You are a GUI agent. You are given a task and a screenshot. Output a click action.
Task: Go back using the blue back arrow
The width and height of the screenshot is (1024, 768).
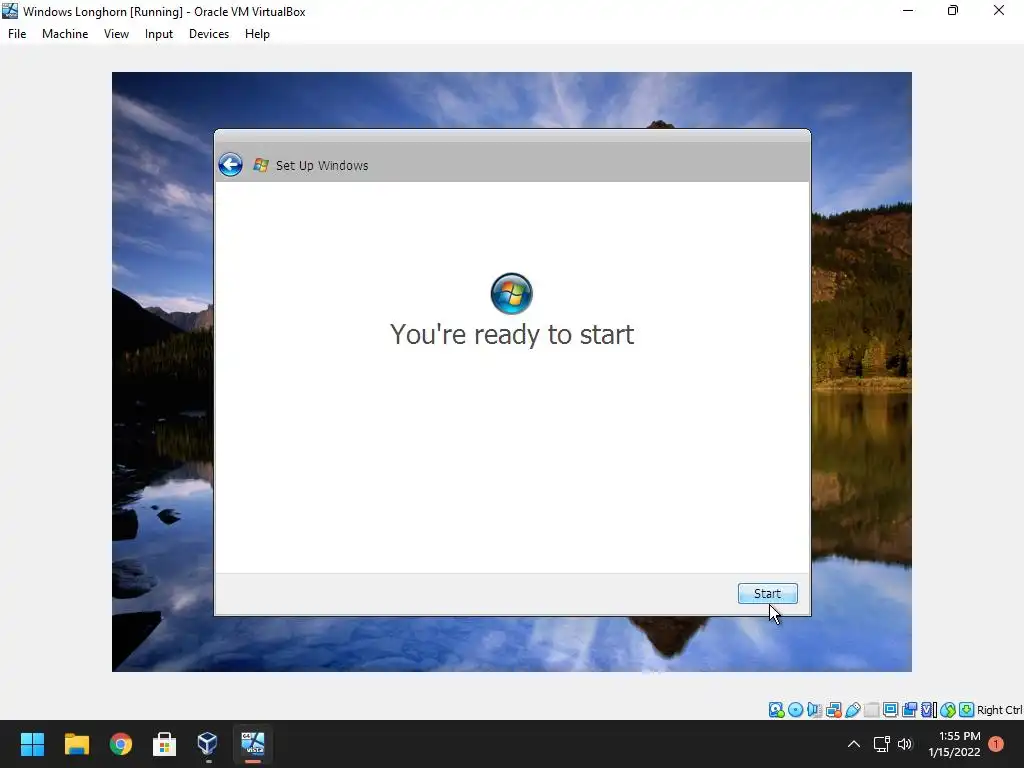pyautogui.click(x=231, y=165)
